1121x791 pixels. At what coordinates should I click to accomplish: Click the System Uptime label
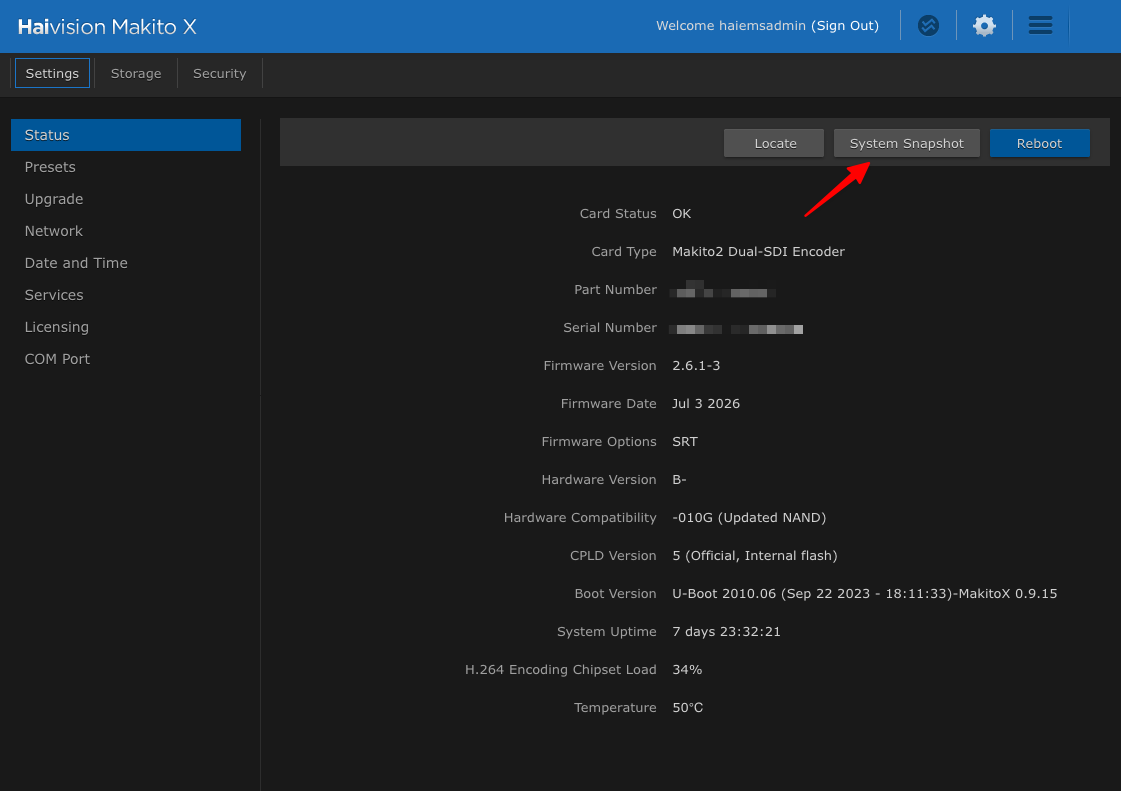click(x=606, y=632)
